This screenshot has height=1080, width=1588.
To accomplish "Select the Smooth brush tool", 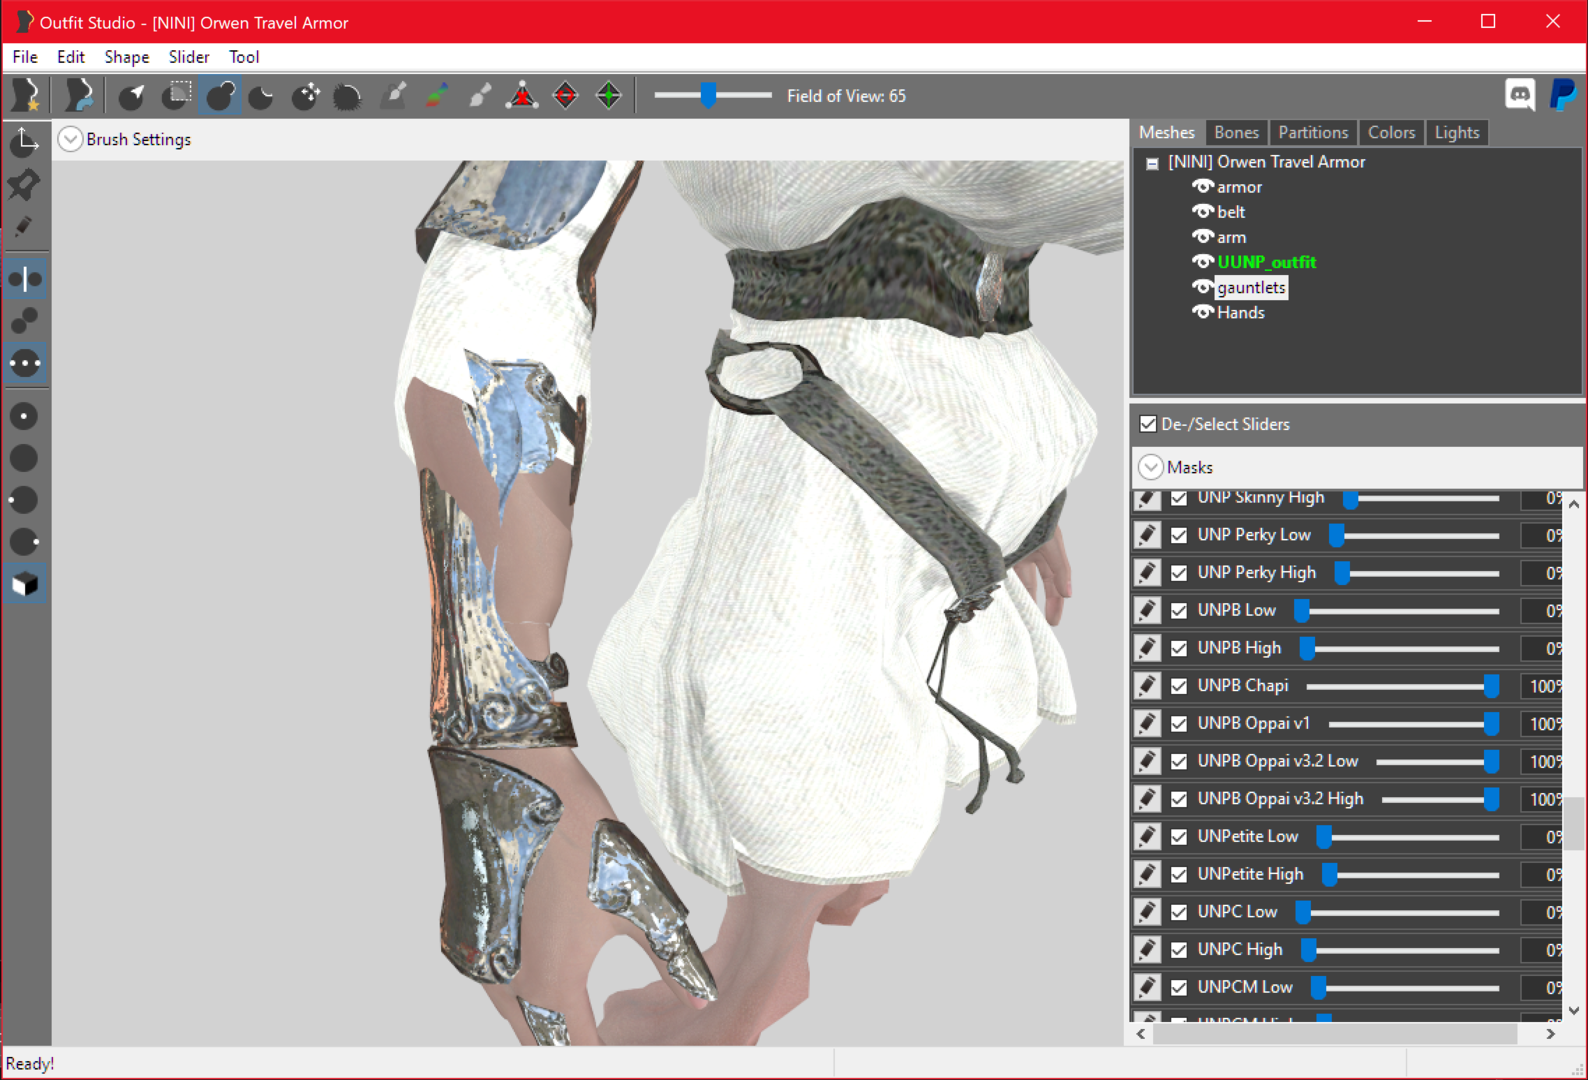I will [349, 96].
